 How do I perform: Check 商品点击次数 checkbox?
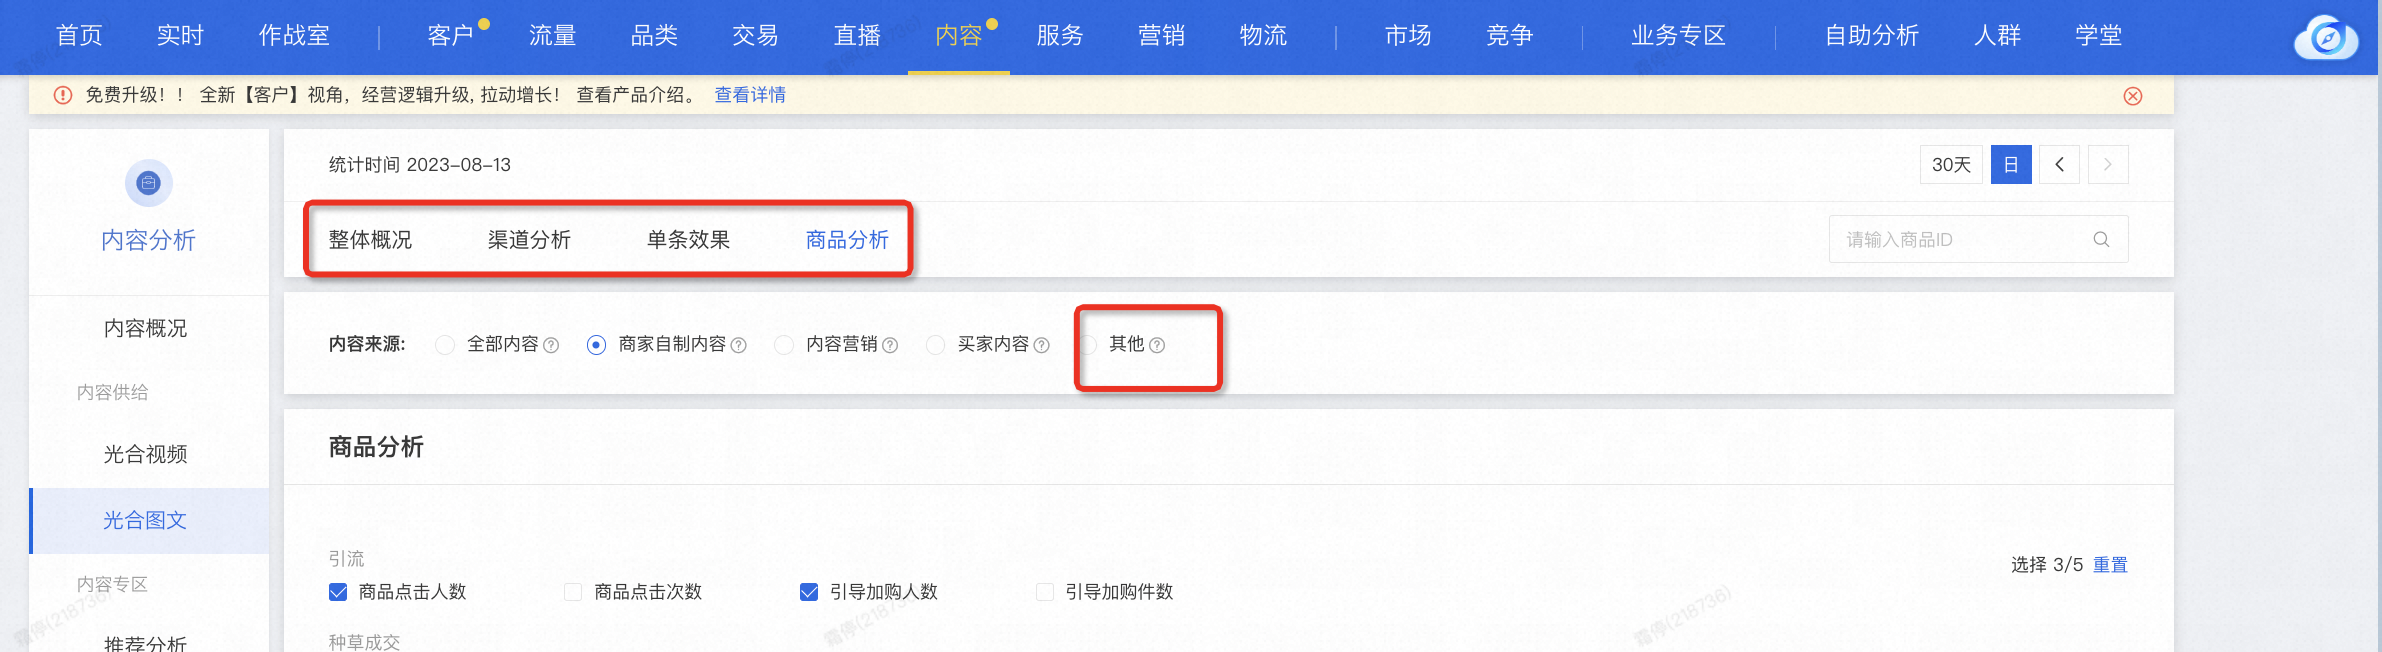[x=573, y=592]
